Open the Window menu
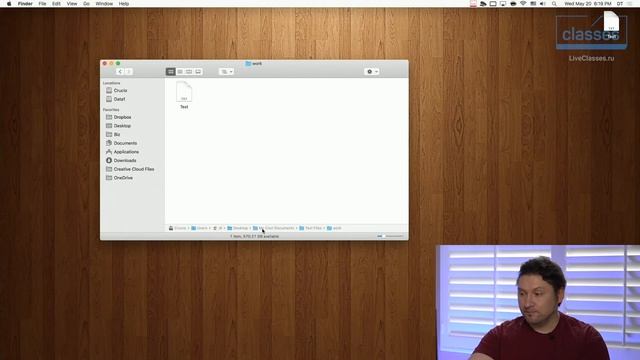 104,4
